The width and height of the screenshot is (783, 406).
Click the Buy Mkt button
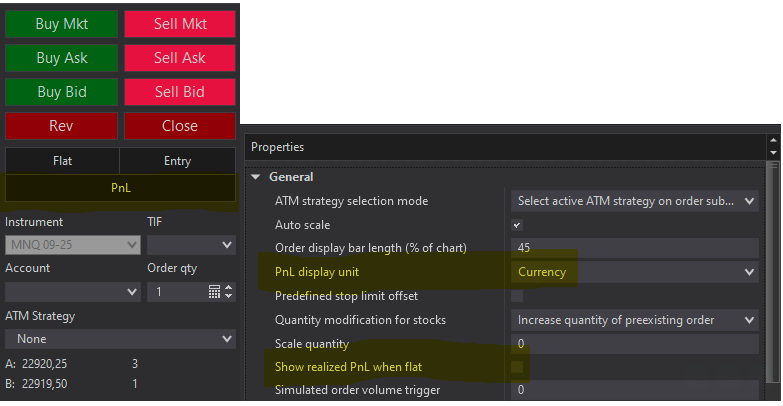(x=61, y=24)
